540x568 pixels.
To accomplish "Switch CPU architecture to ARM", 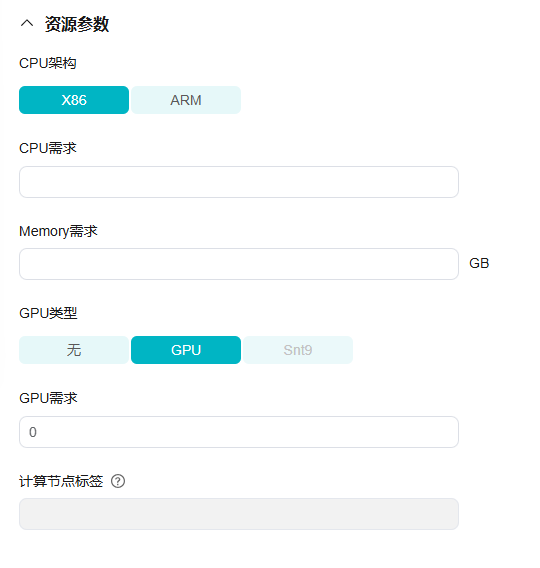I will [186, 100].
